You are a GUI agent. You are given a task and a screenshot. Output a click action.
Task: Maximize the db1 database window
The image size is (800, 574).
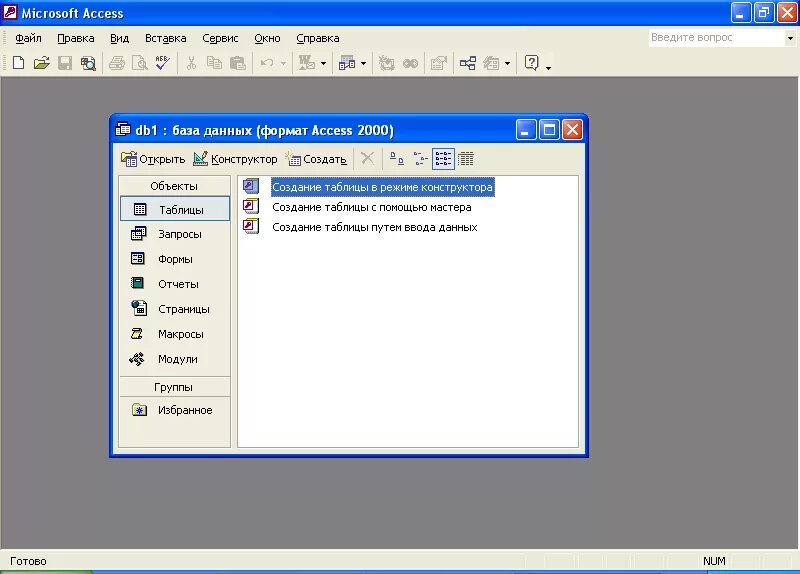point(549,130)
